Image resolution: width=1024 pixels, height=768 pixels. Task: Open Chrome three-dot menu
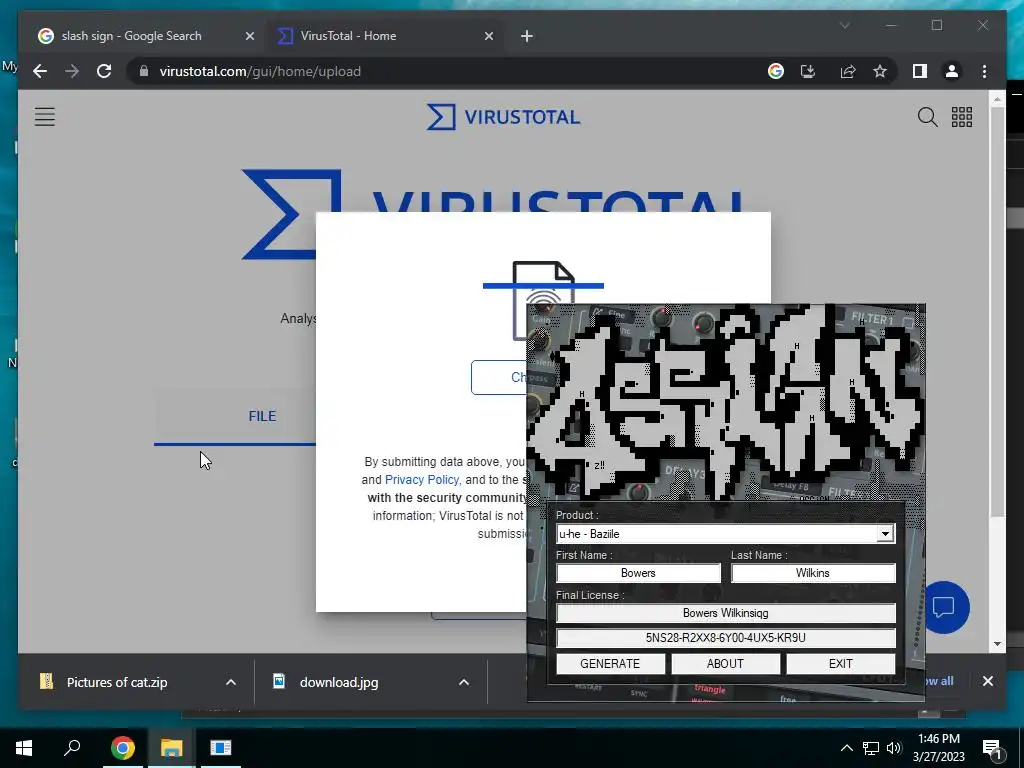tap(984, 71)
